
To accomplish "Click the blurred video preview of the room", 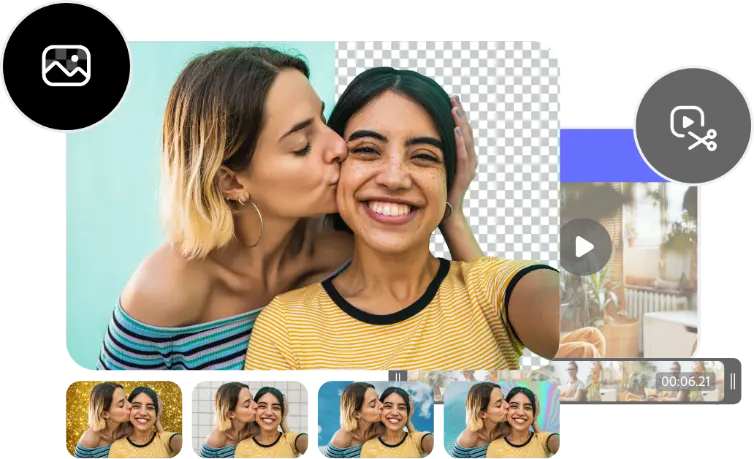I will click(629, 269).
